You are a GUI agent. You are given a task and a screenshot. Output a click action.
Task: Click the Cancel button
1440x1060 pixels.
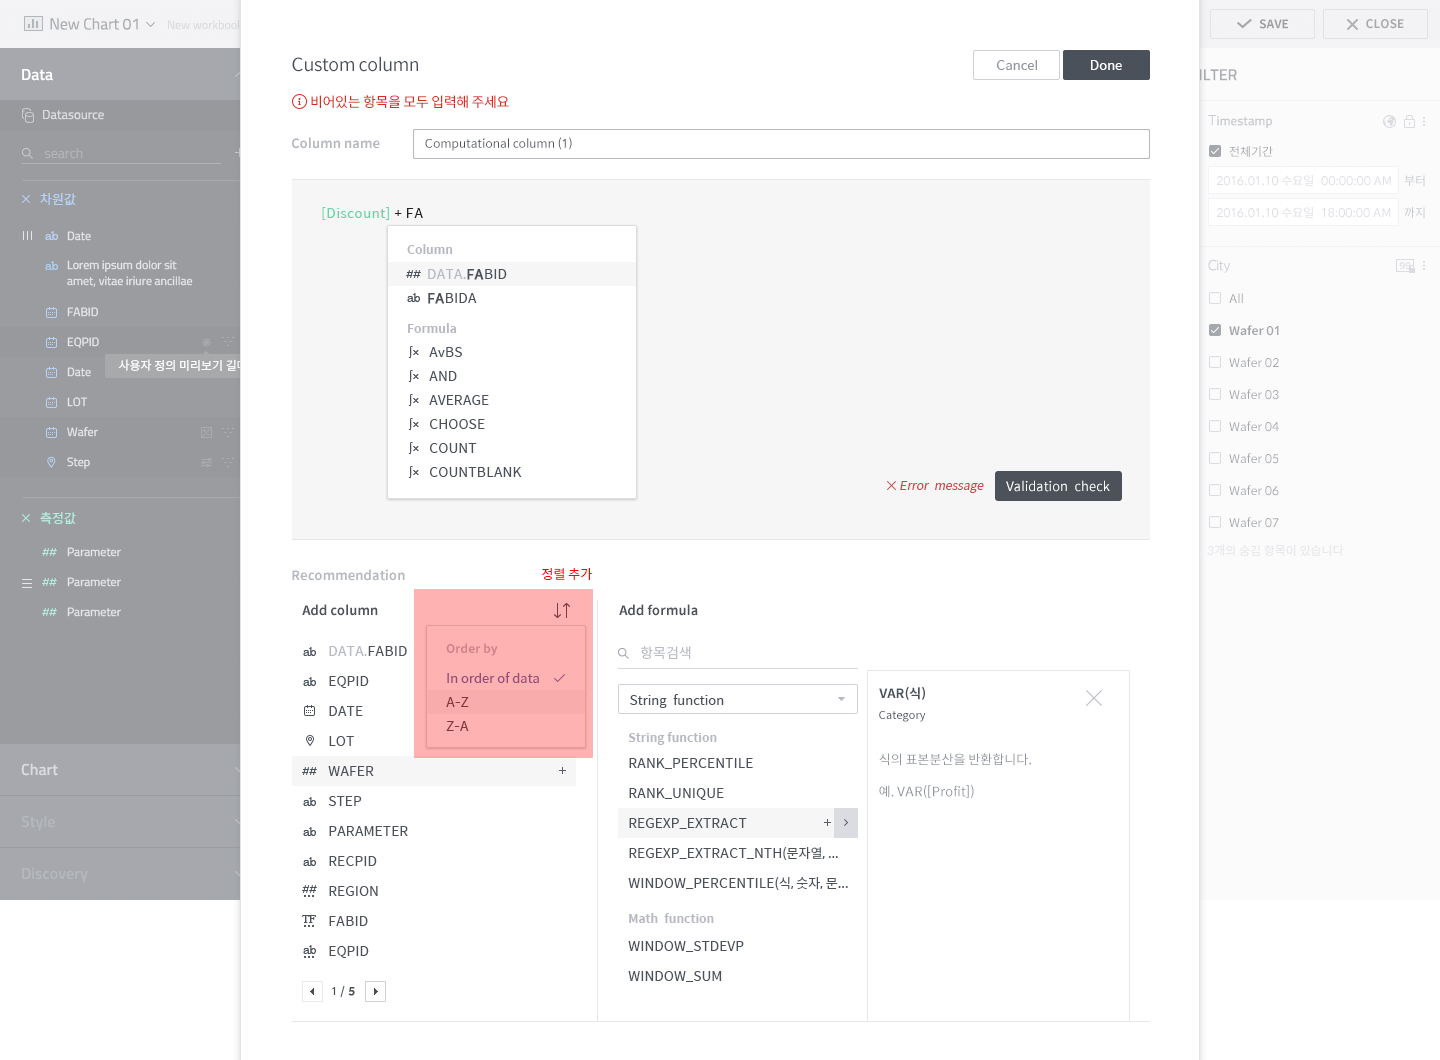(x=1016, y=65)
